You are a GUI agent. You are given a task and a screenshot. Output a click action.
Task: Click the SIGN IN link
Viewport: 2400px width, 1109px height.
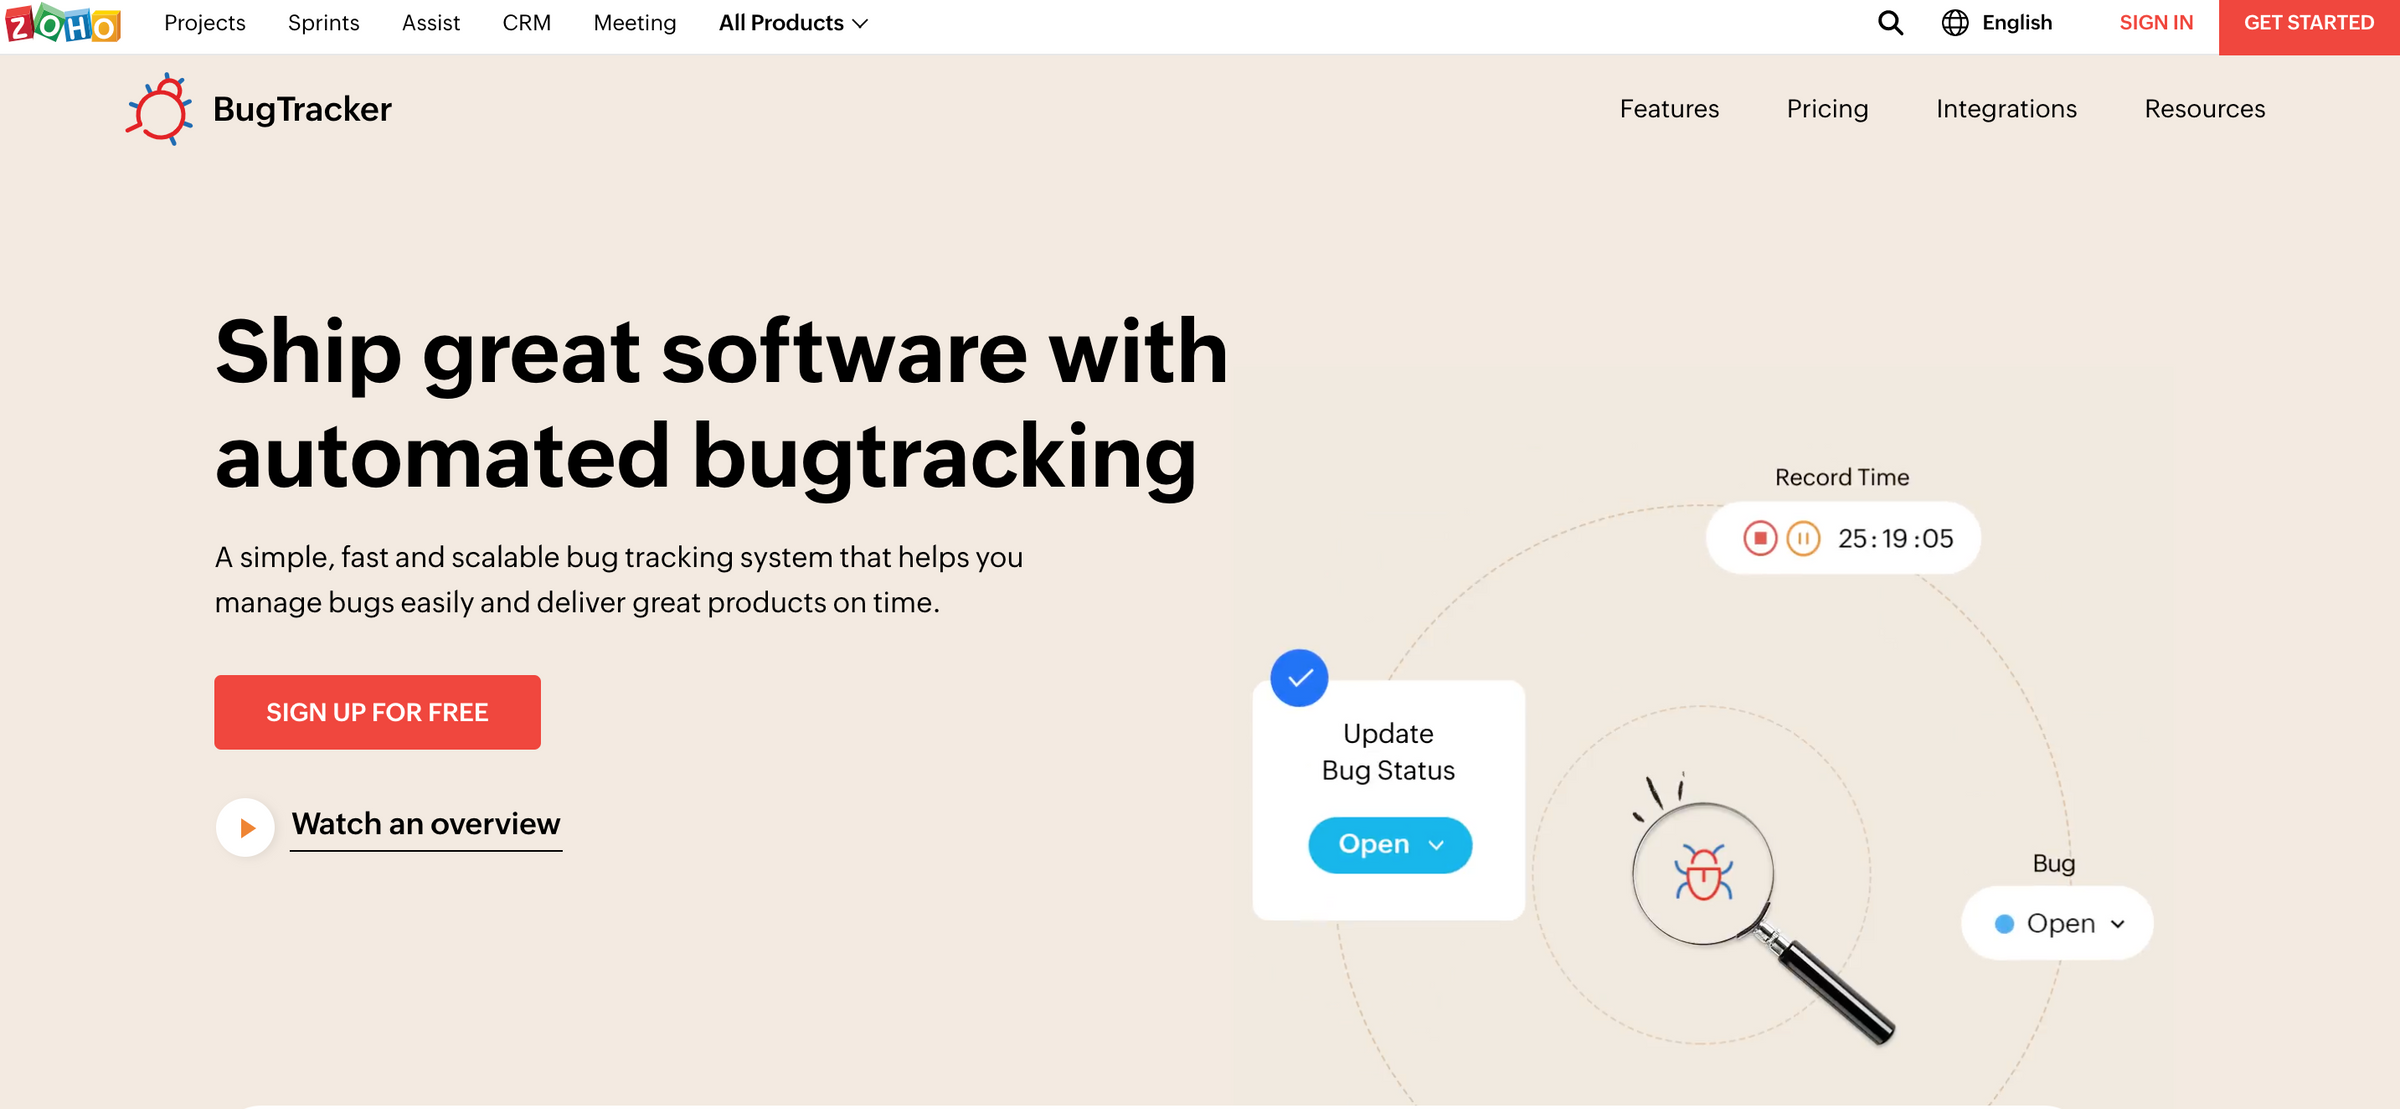coord(2156,23)
